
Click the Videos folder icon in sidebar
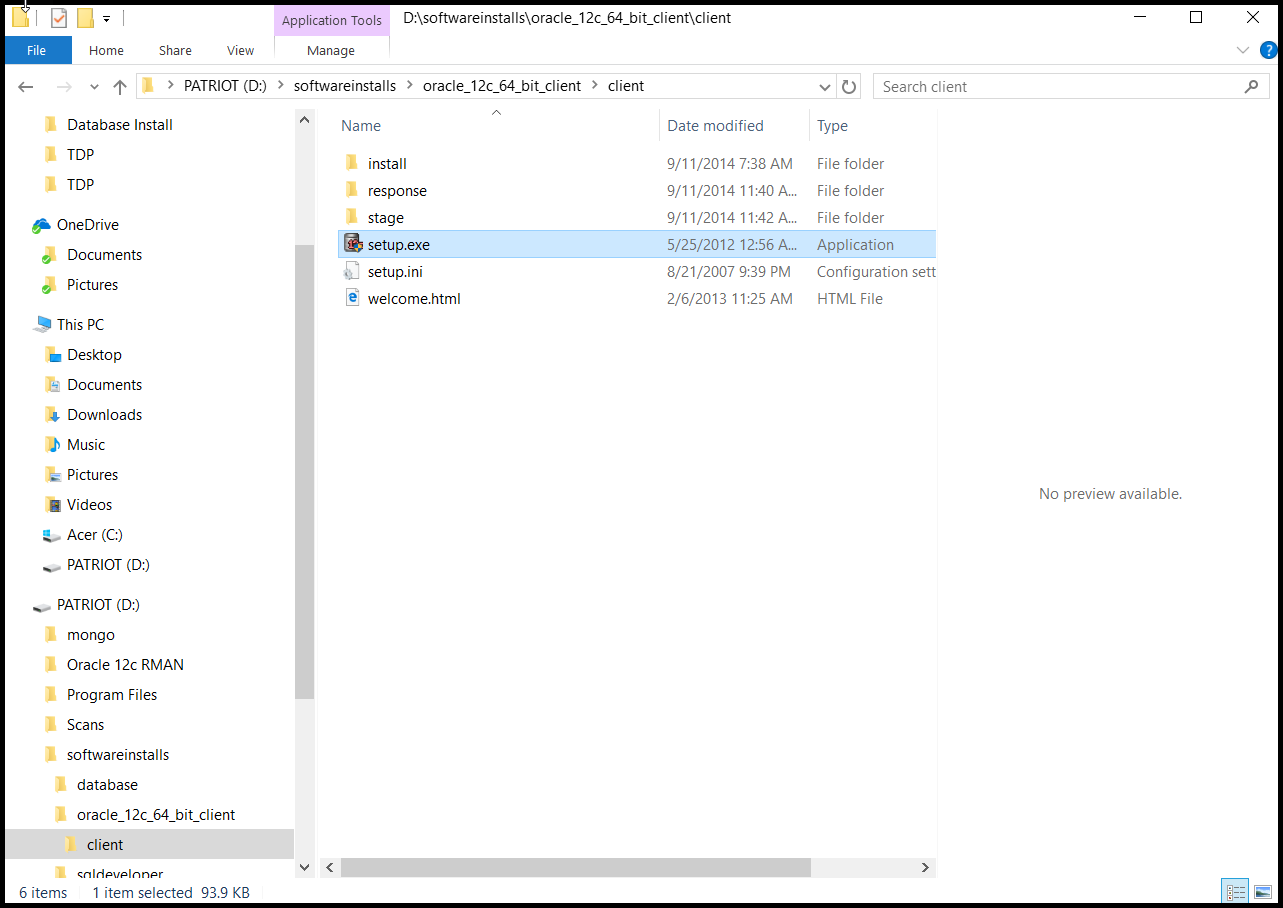(52, 504)
